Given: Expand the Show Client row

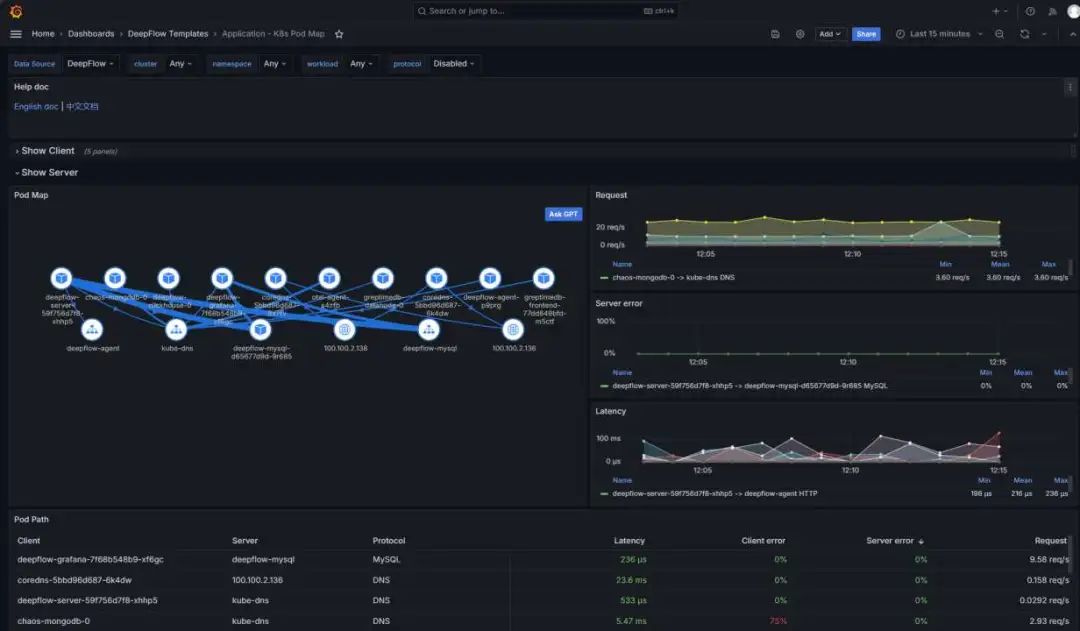Looking at the screenshot, I should coord(48,151).
